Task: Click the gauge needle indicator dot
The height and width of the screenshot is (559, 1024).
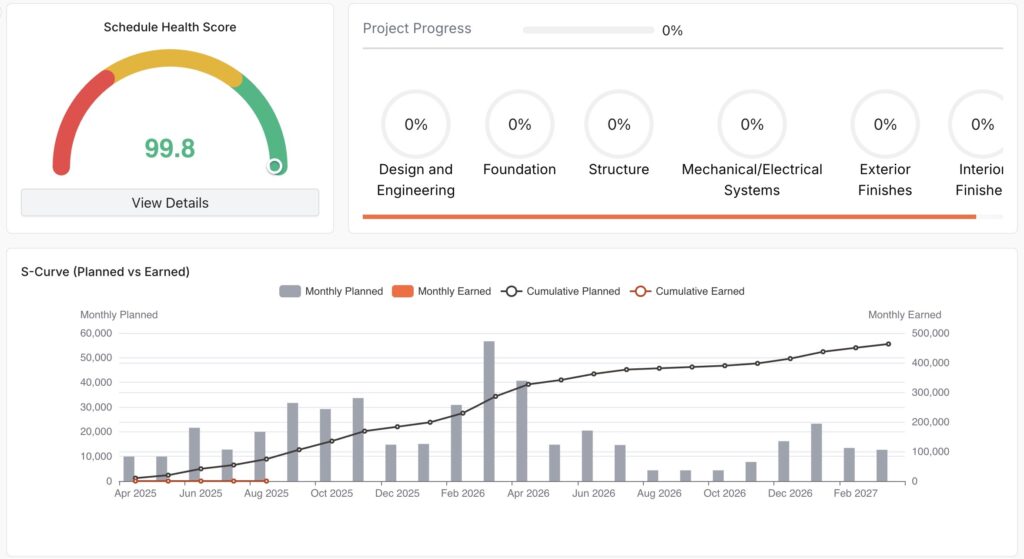Action: tap(275, 166)
